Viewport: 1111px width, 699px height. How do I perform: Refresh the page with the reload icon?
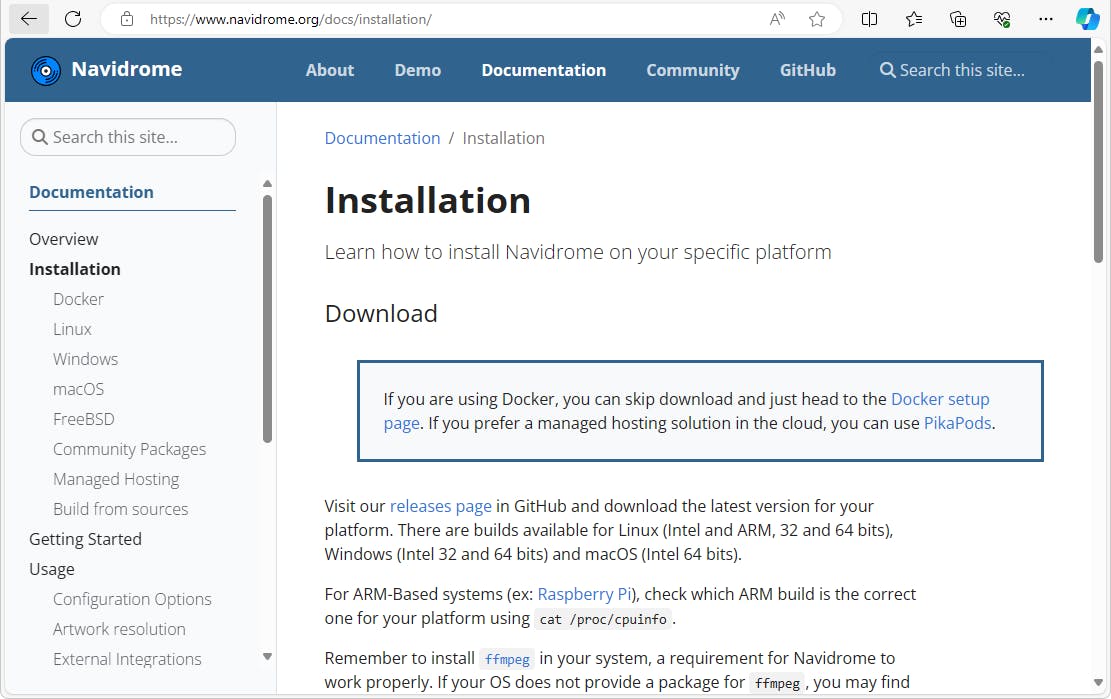pos(73,19)
